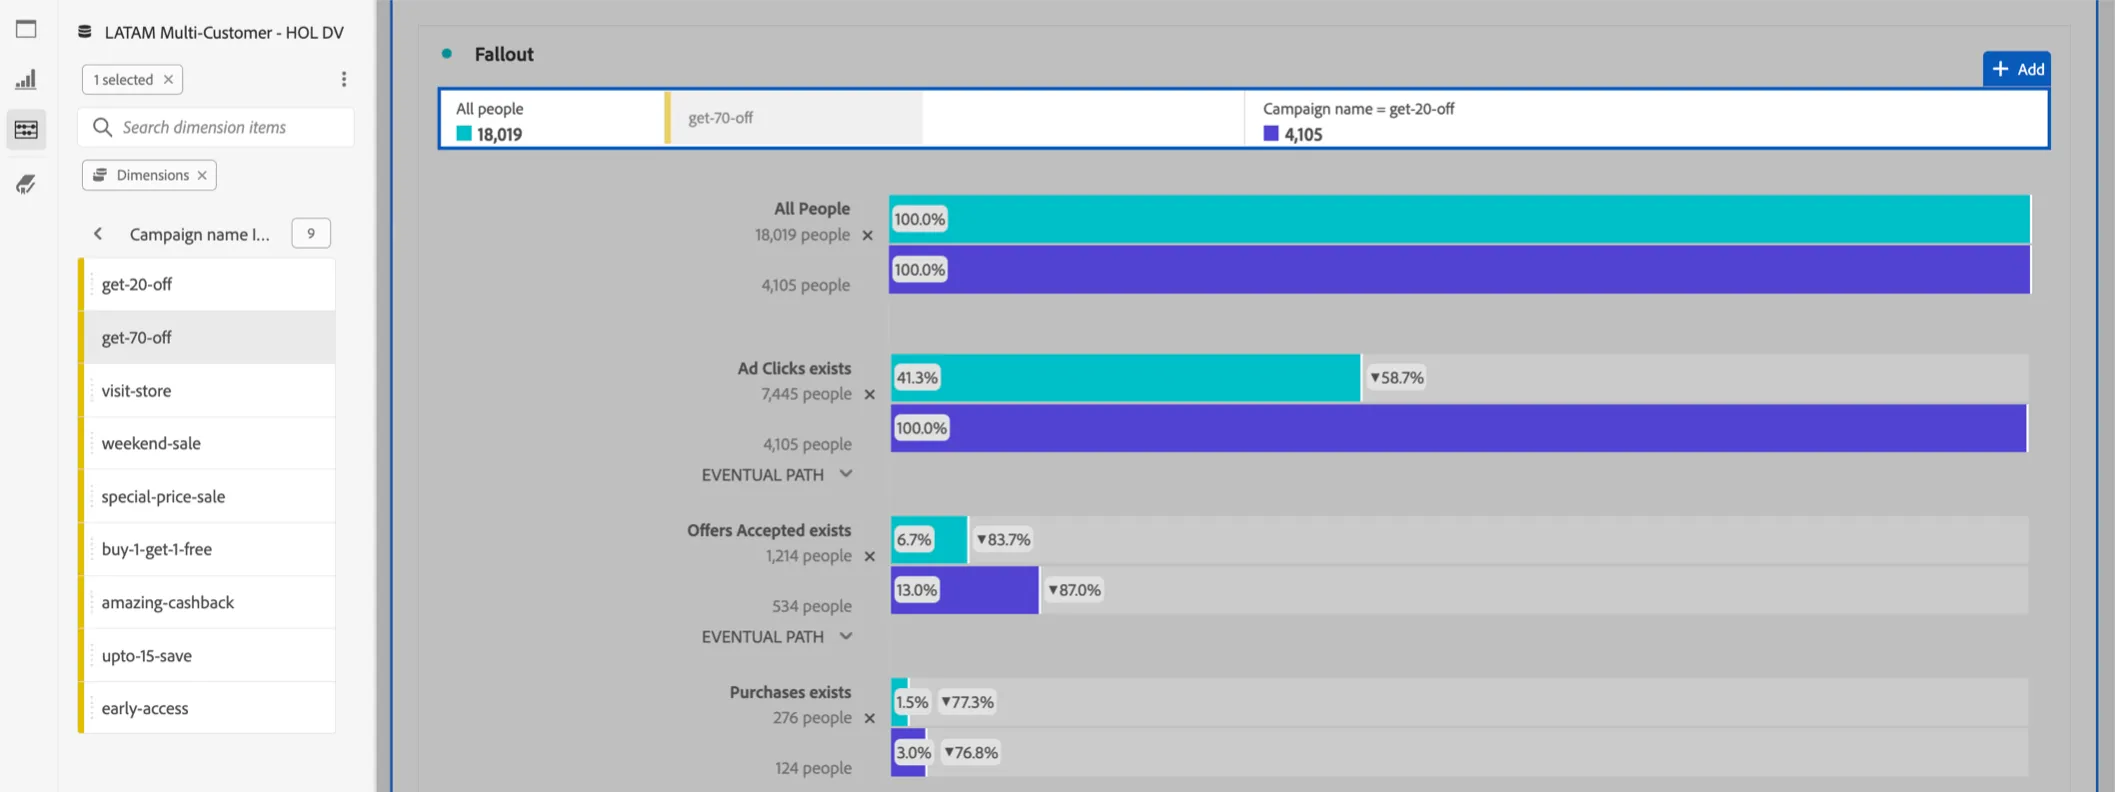Open the Panels icon in left rail
Screen dimensions: 2116x792
26,29
